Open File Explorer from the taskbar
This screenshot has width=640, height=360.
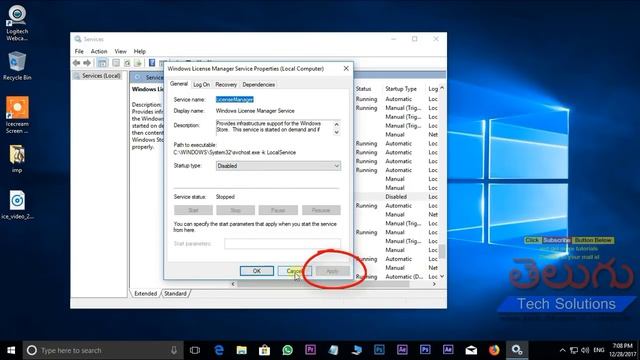pos(242,350)
